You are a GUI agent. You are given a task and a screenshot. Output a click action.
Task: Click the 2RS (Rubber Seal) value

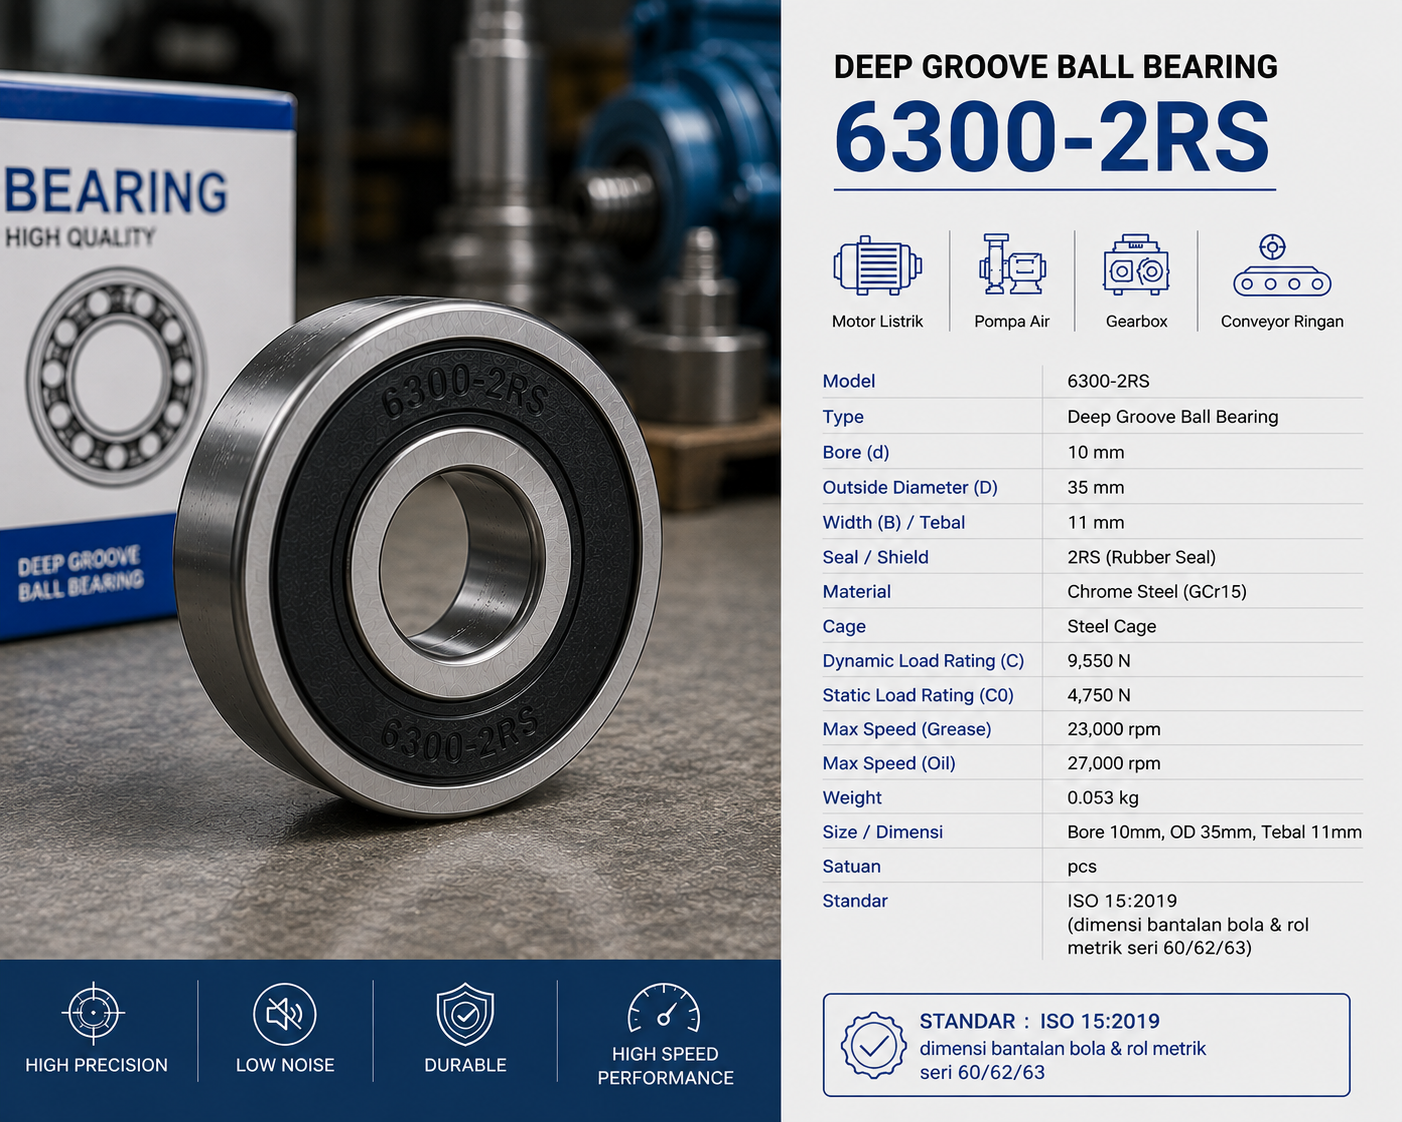[1141, 557]
